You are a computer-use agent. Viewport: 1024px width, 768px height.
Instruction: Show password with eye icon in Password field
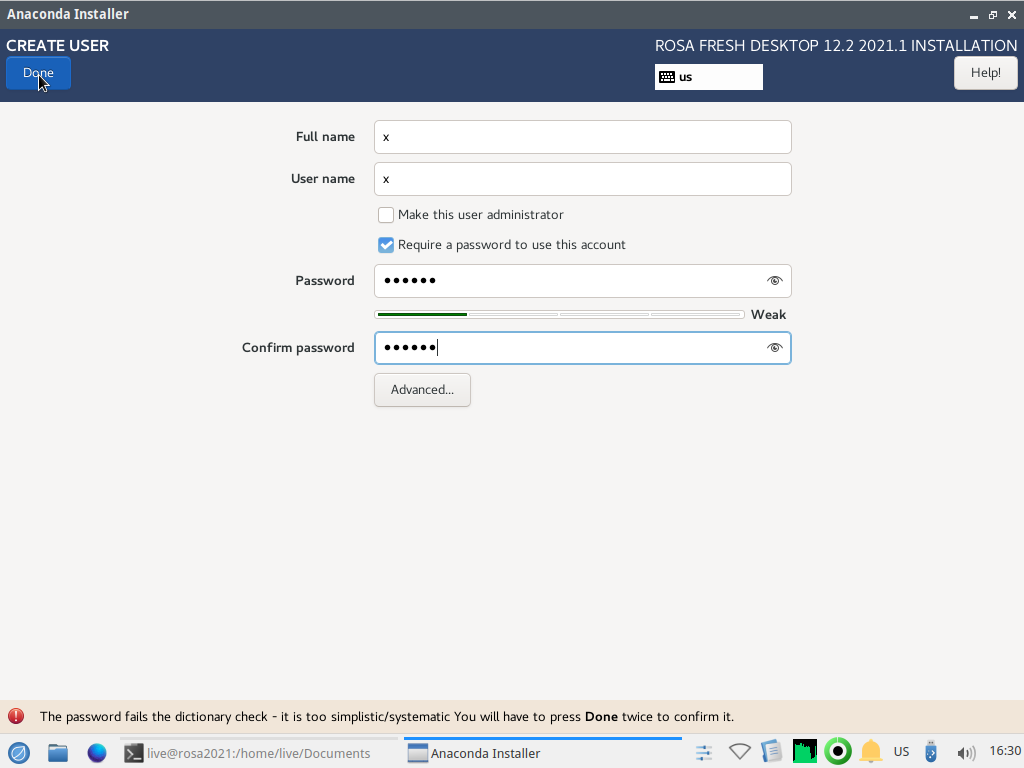pos(774,281)
